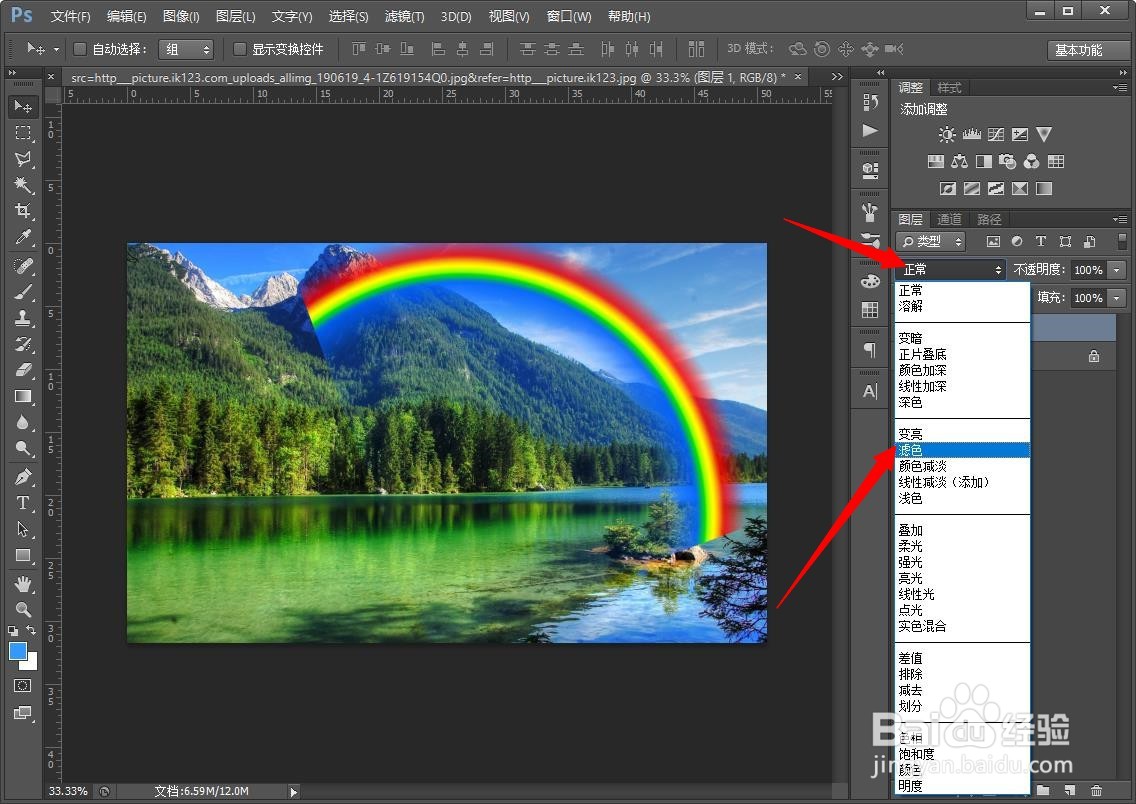This screenshot has width=1136, height=804.
Task: Select the Magic Wand tool
Action: tap(23, 185)
